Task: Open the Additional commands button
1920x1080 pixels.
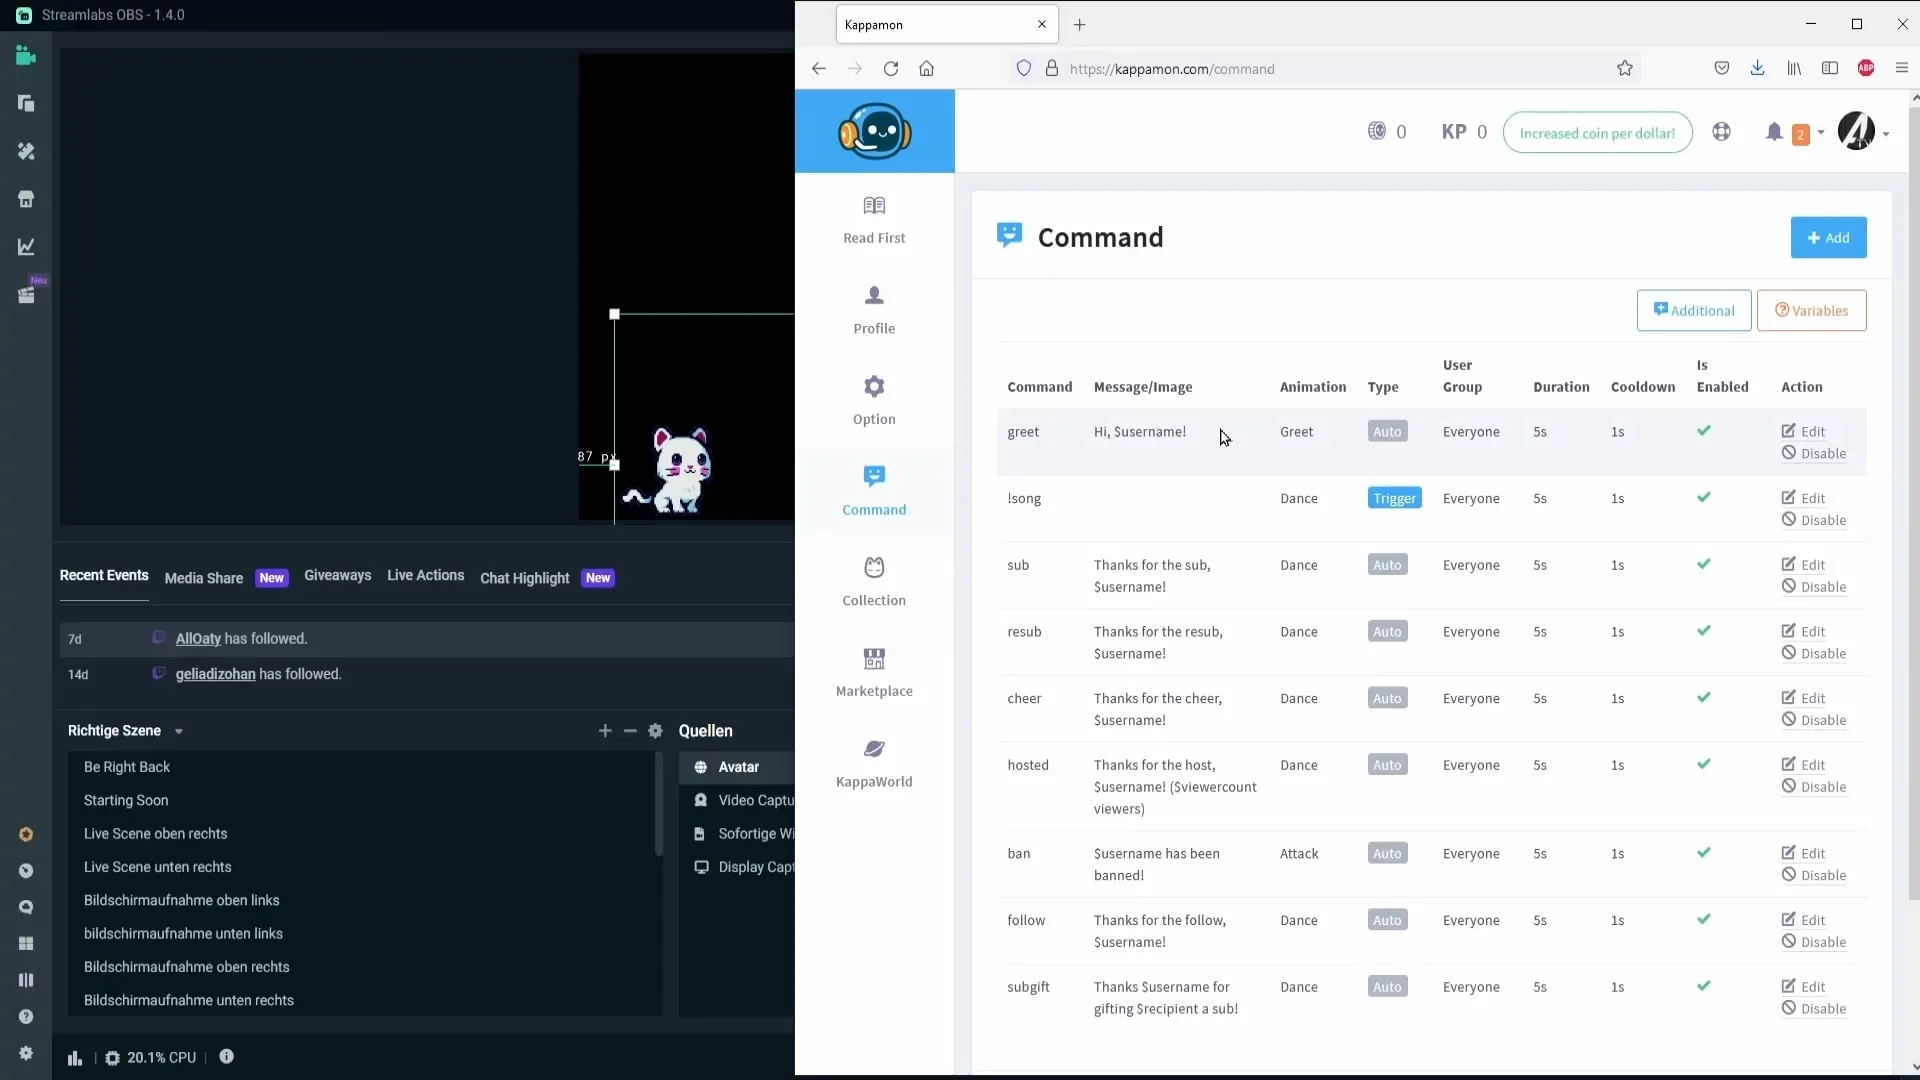Action: pos(1694,311)
